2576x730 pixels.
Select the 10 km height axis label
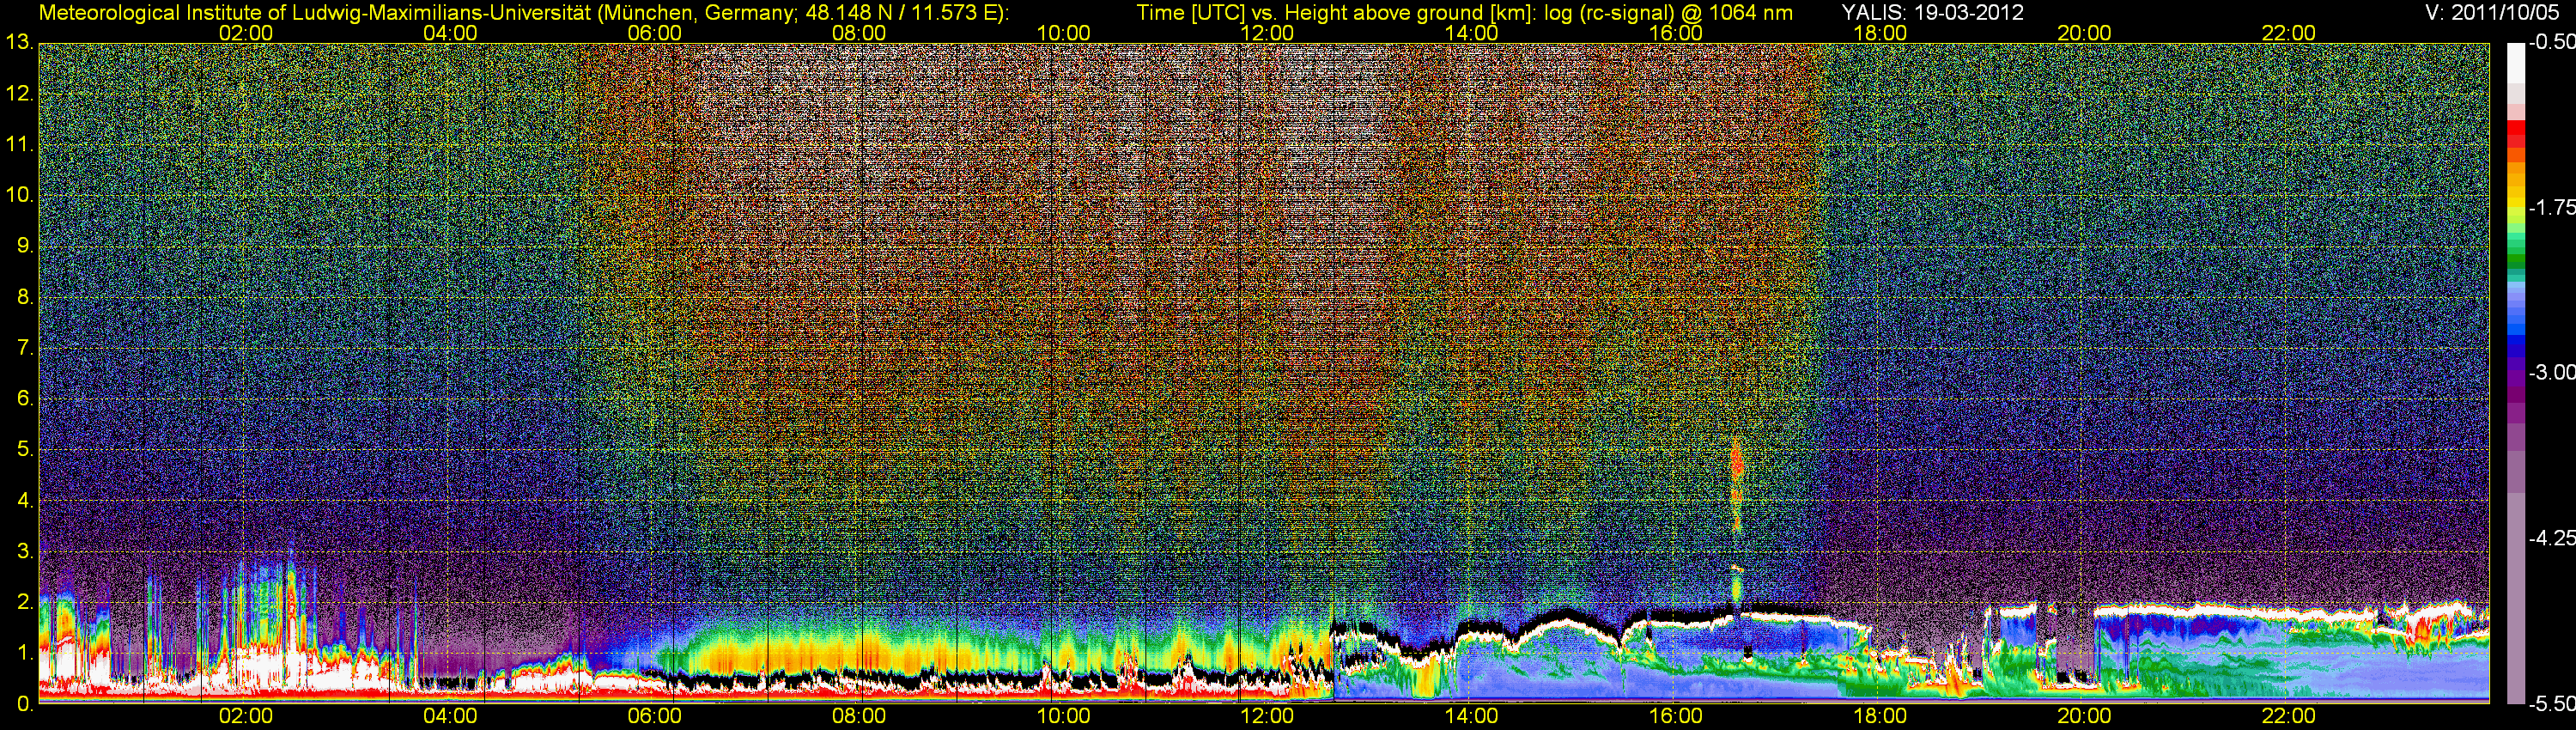pos(19,195)
